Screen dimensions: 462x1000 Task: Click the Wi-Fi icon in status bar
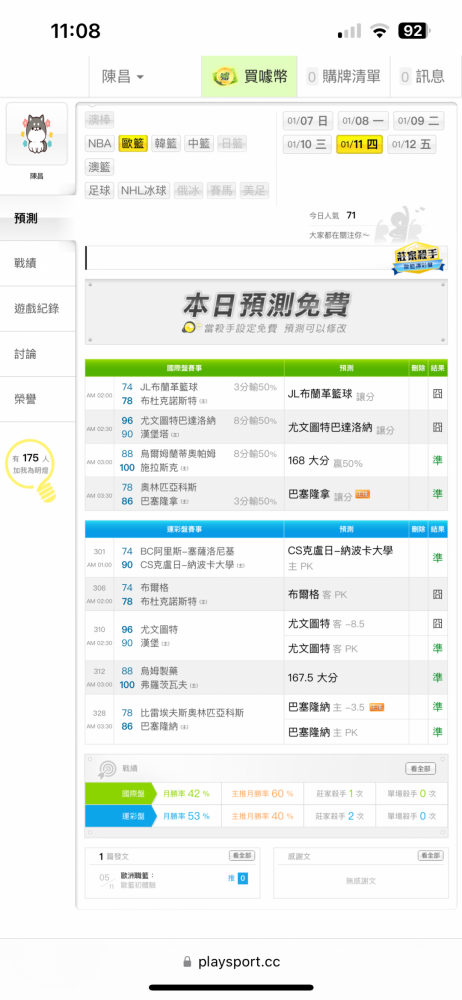point(380,31)
